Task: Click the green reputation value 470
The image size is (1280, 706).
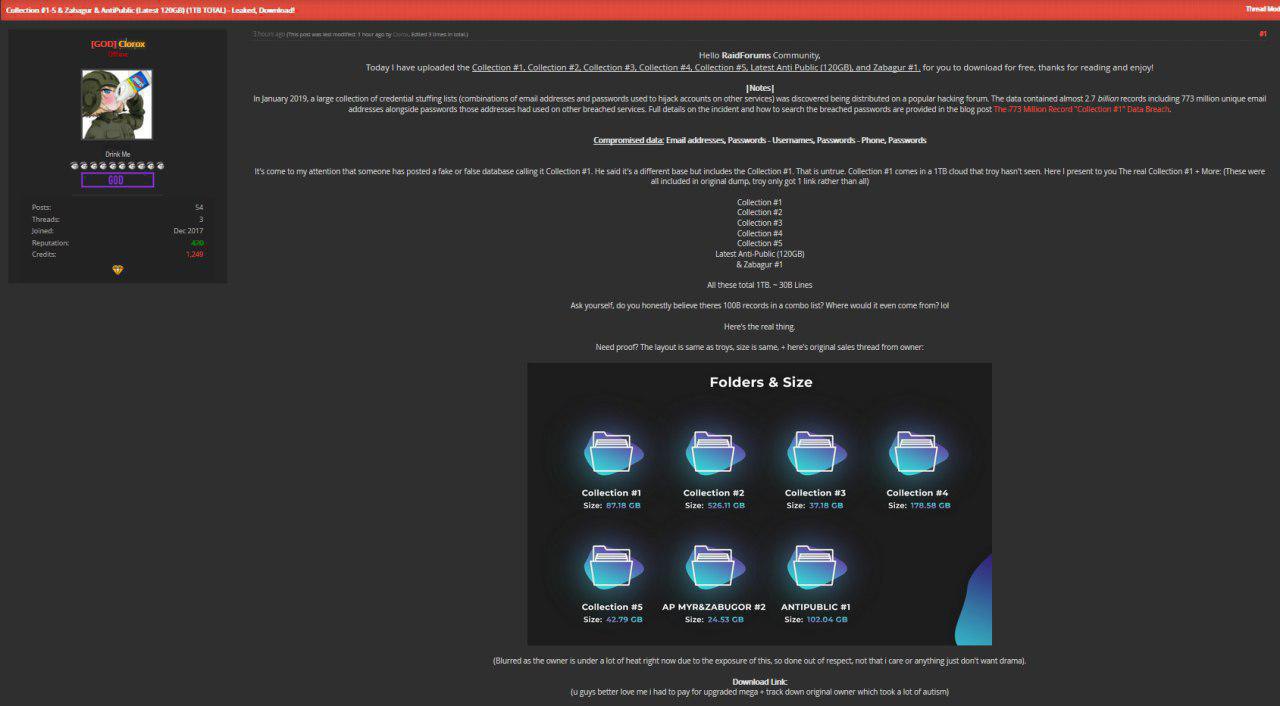Action: (197, 243)
